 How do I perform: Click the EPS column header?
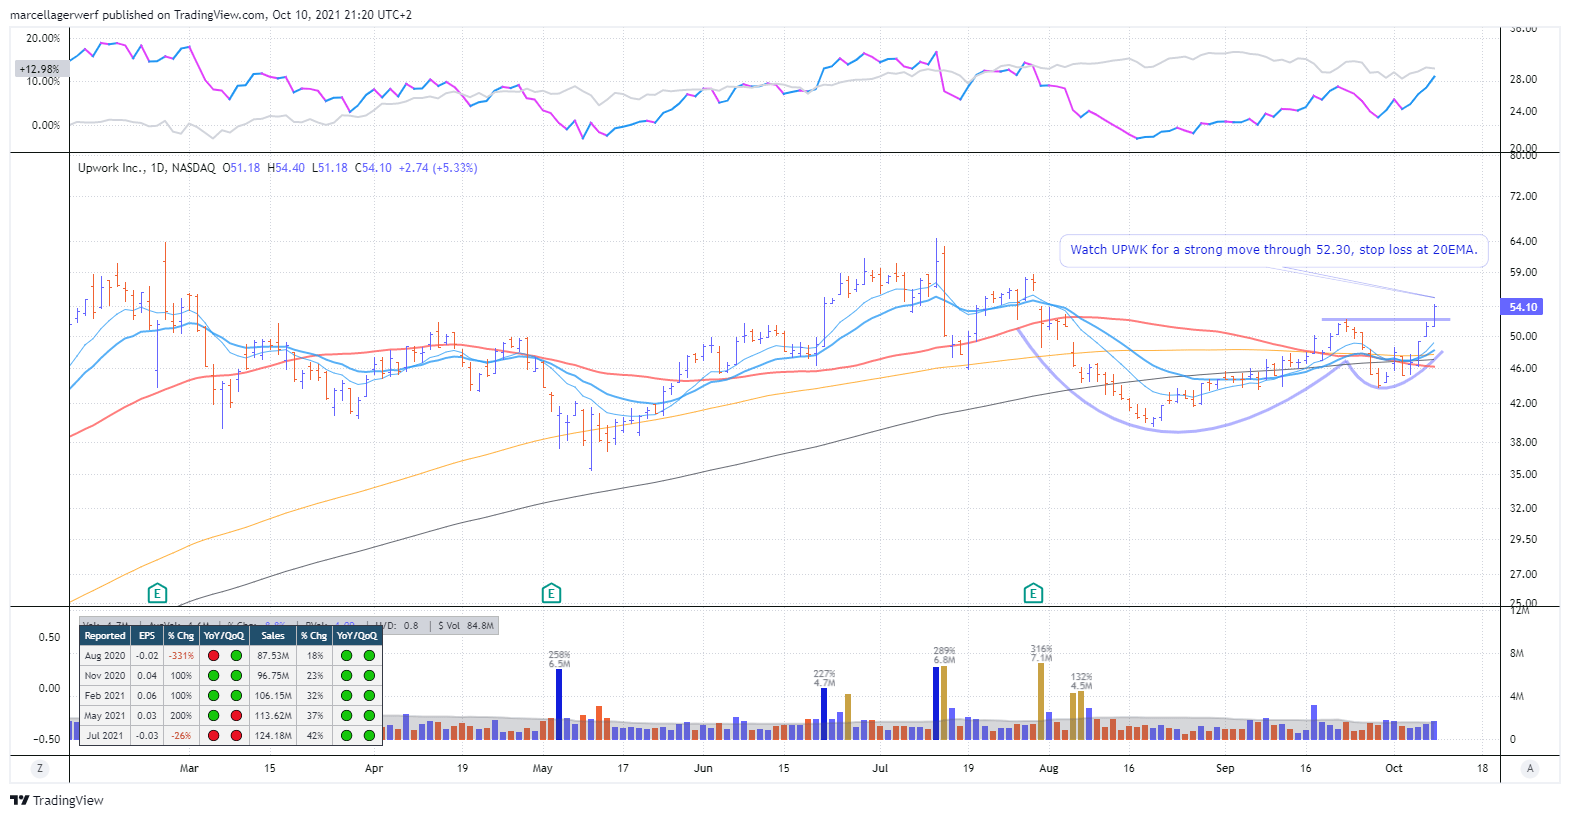click(147, 636)
